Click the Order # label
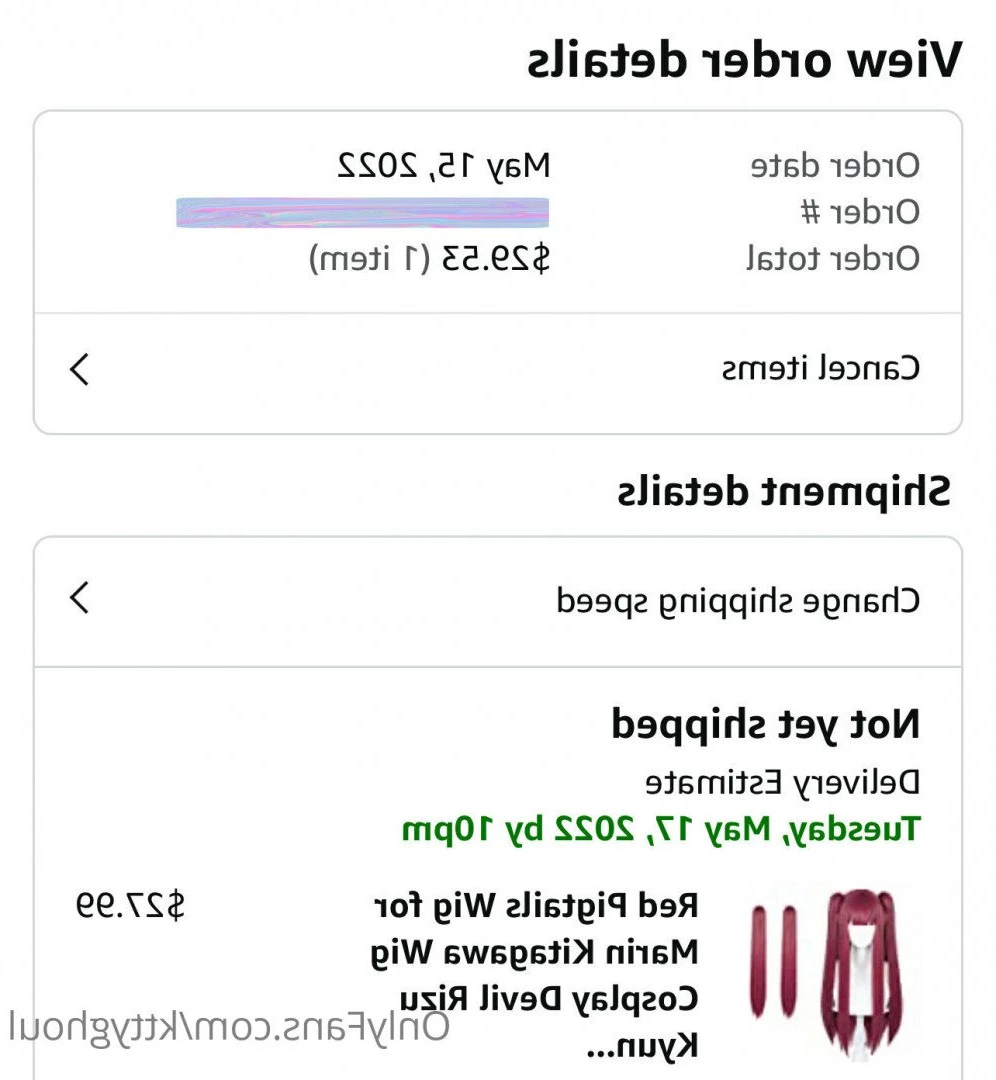 tap(861, 212)
